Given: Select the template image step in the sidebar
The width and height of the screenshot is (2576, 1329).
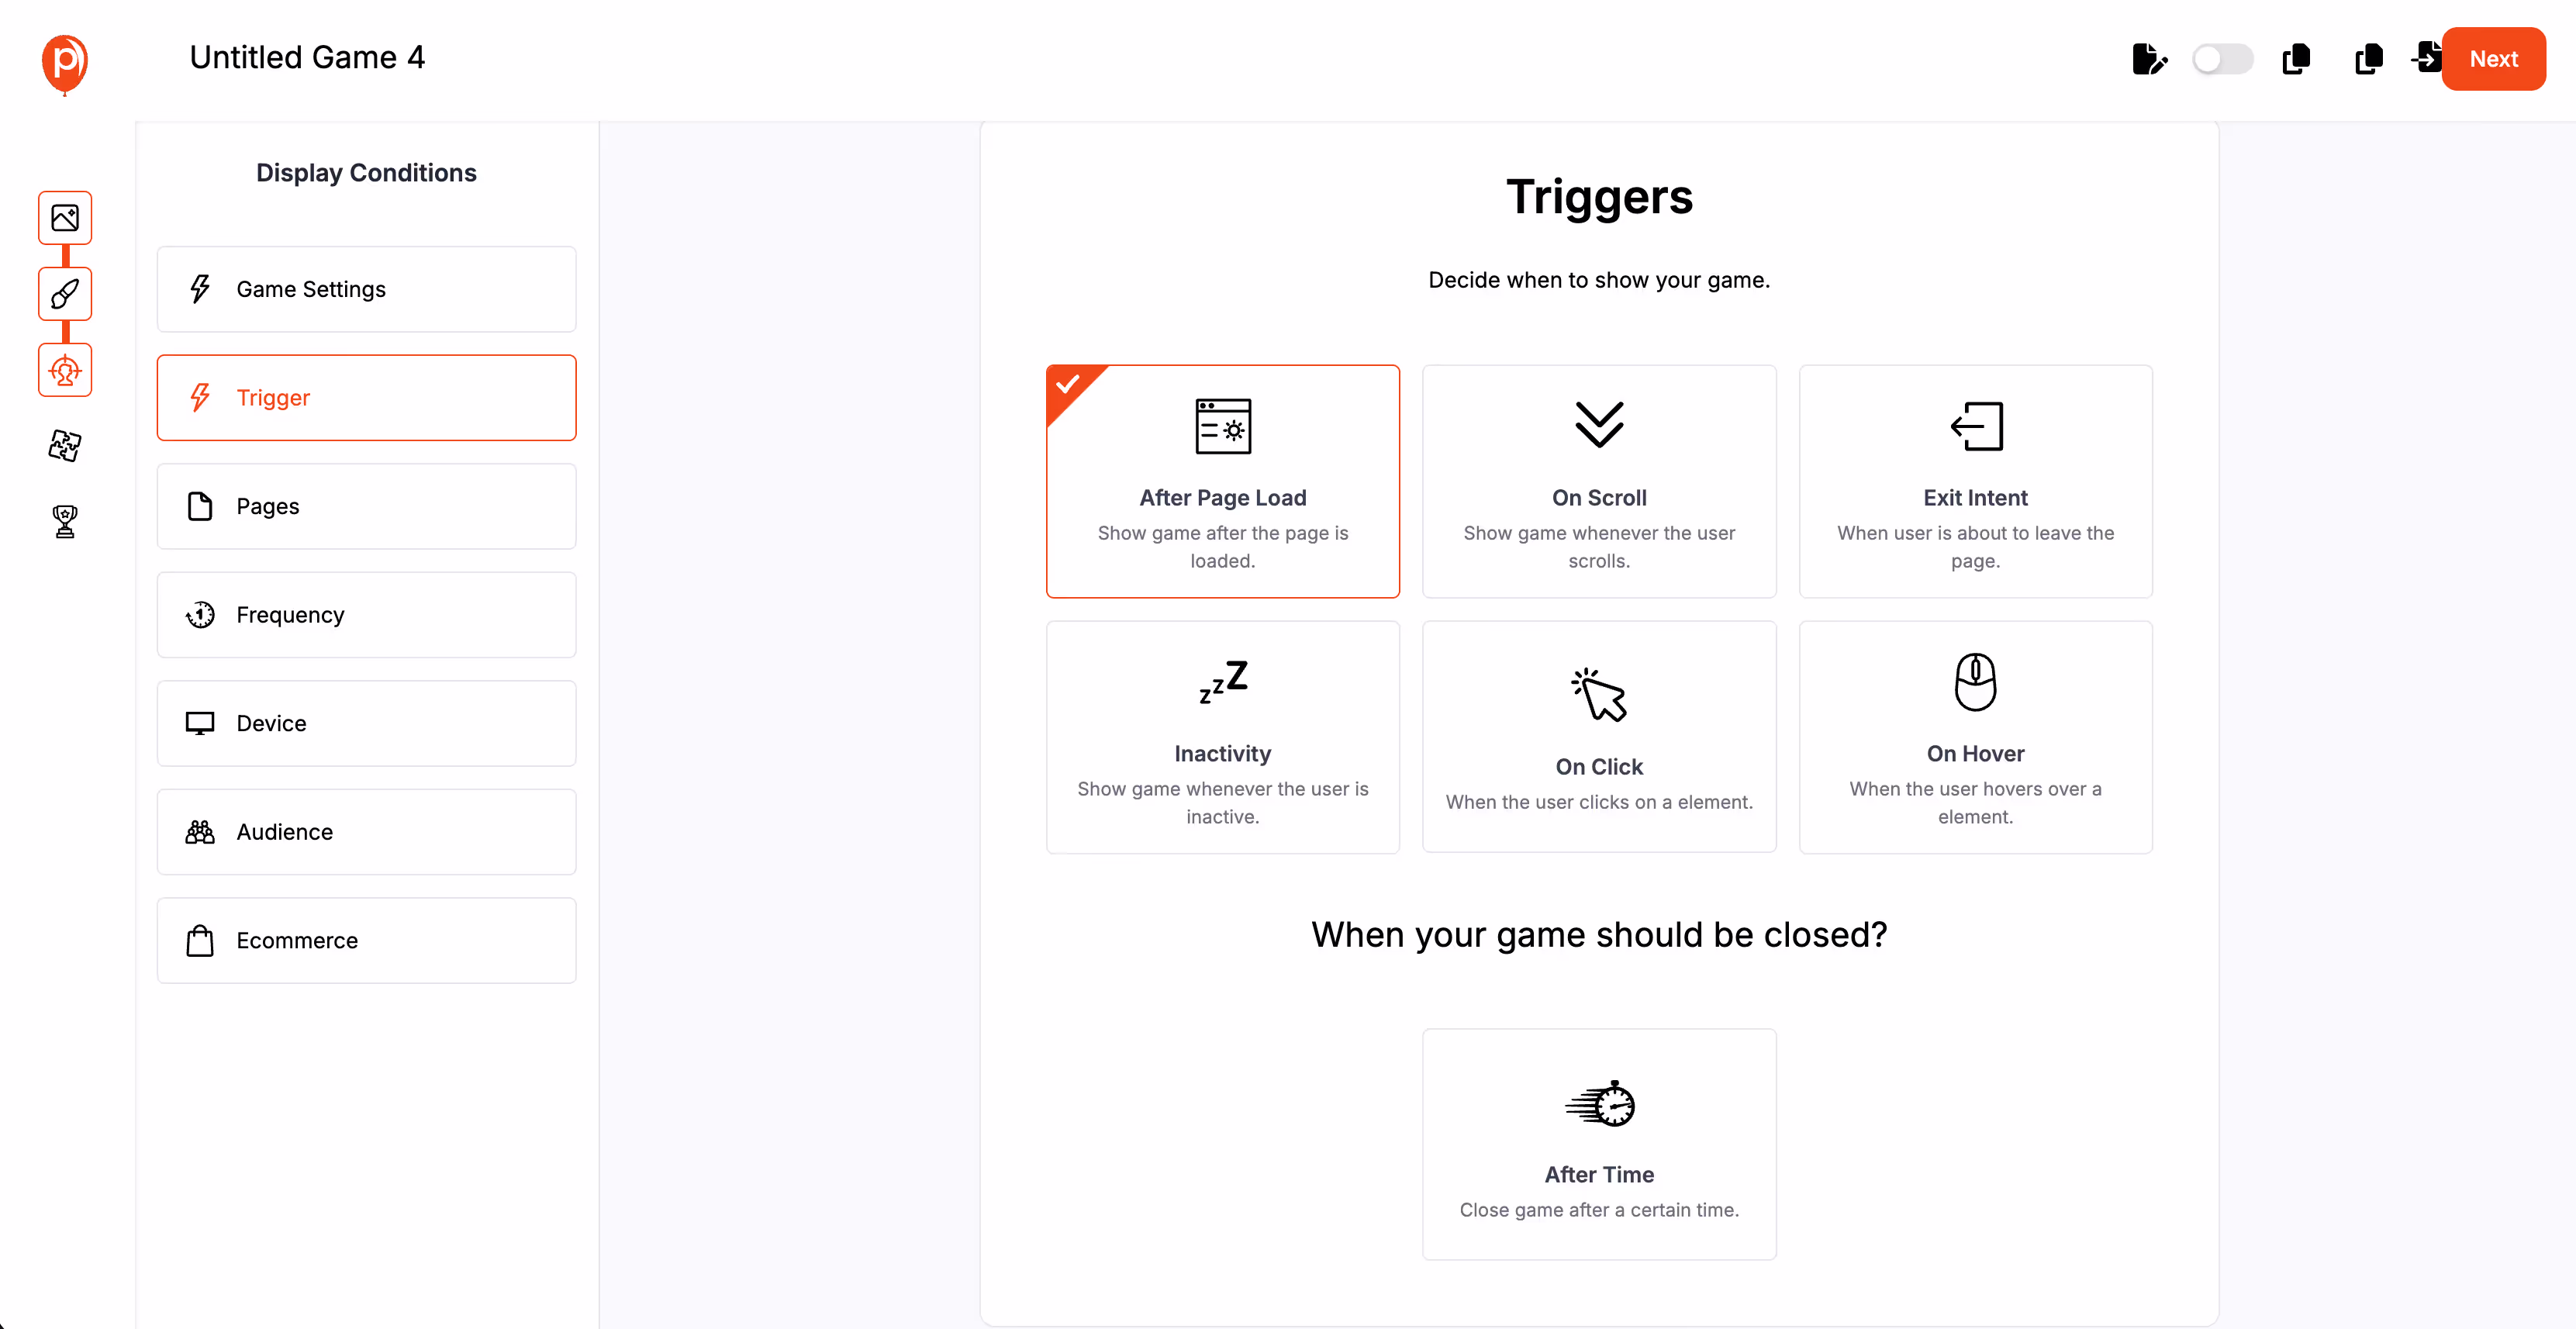Looking at the screenshot, I should pos(64,218).
